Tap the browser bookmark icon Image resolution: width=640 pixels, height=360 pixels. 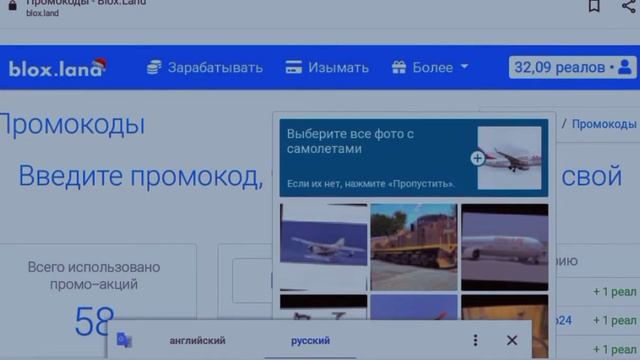pyautogui.click(x=594, y=6)
